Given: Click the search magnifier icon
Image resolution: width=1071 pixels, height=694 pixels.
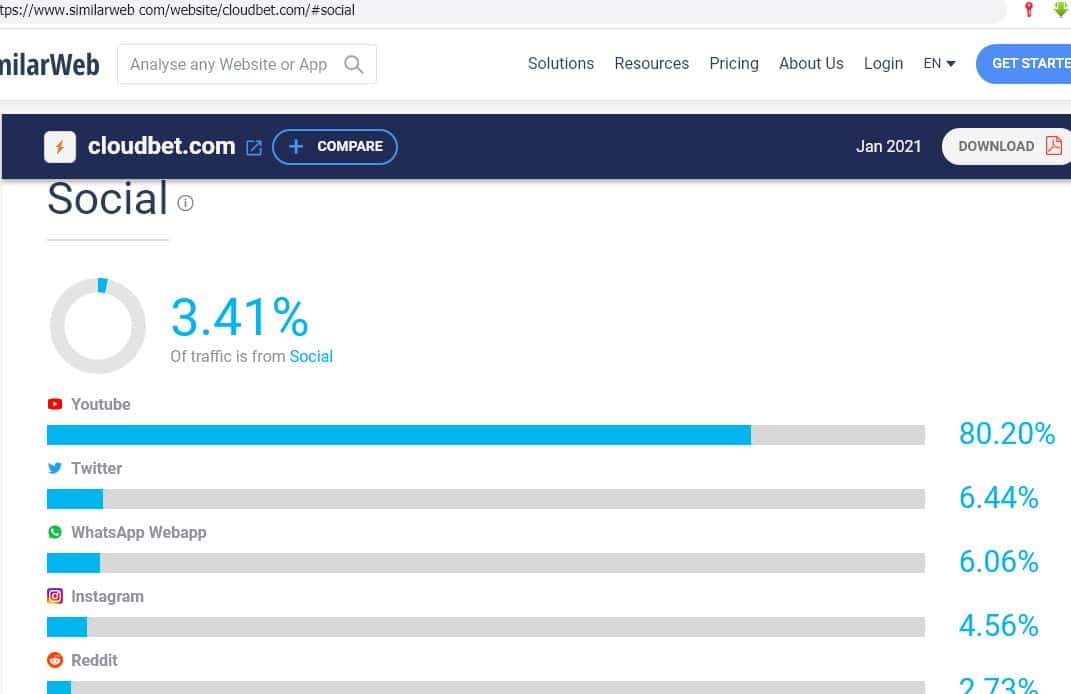Looking at the screenshot, I should coord(353,64).
